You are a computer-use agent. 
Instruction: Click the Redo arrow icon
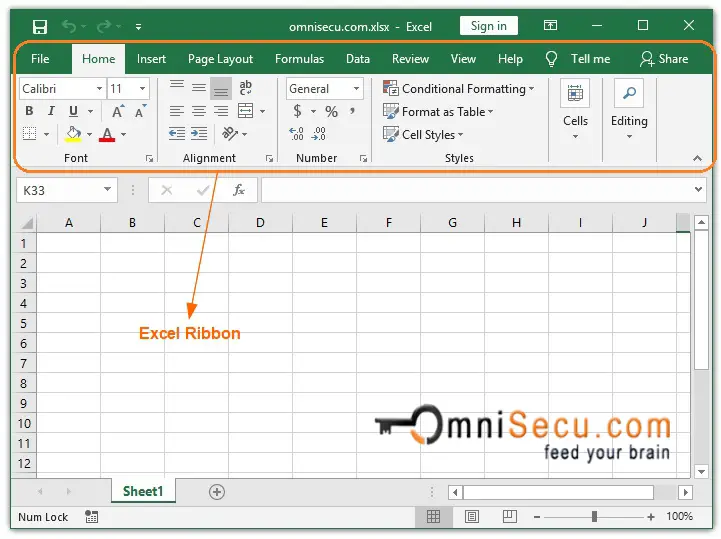coord(104,27)
